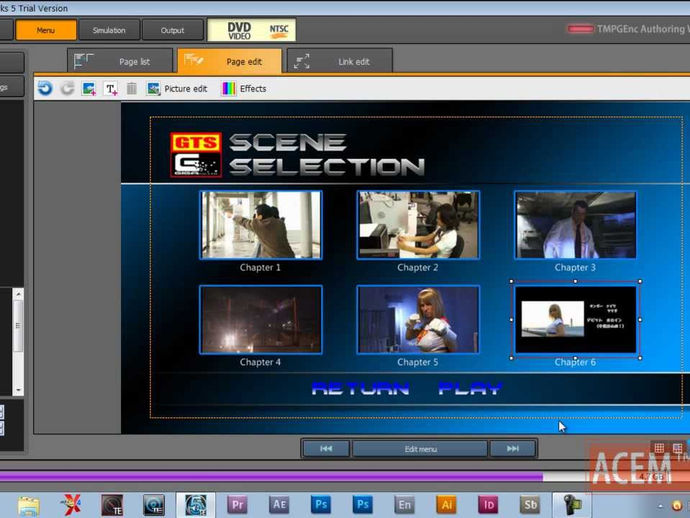Switch to the Output stage tab

(x=172, y=30)
